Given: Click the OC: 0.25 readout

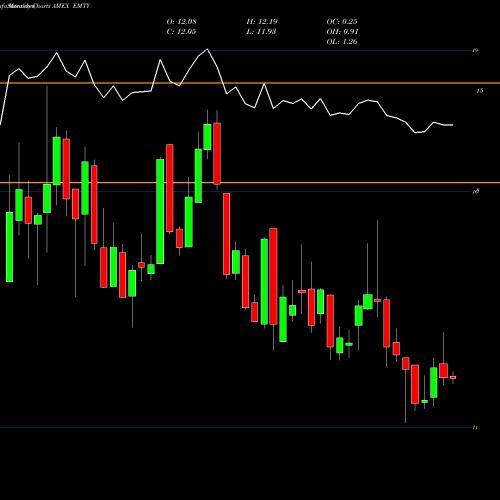Looking at the screenshot, I should [x=342, y=22].
